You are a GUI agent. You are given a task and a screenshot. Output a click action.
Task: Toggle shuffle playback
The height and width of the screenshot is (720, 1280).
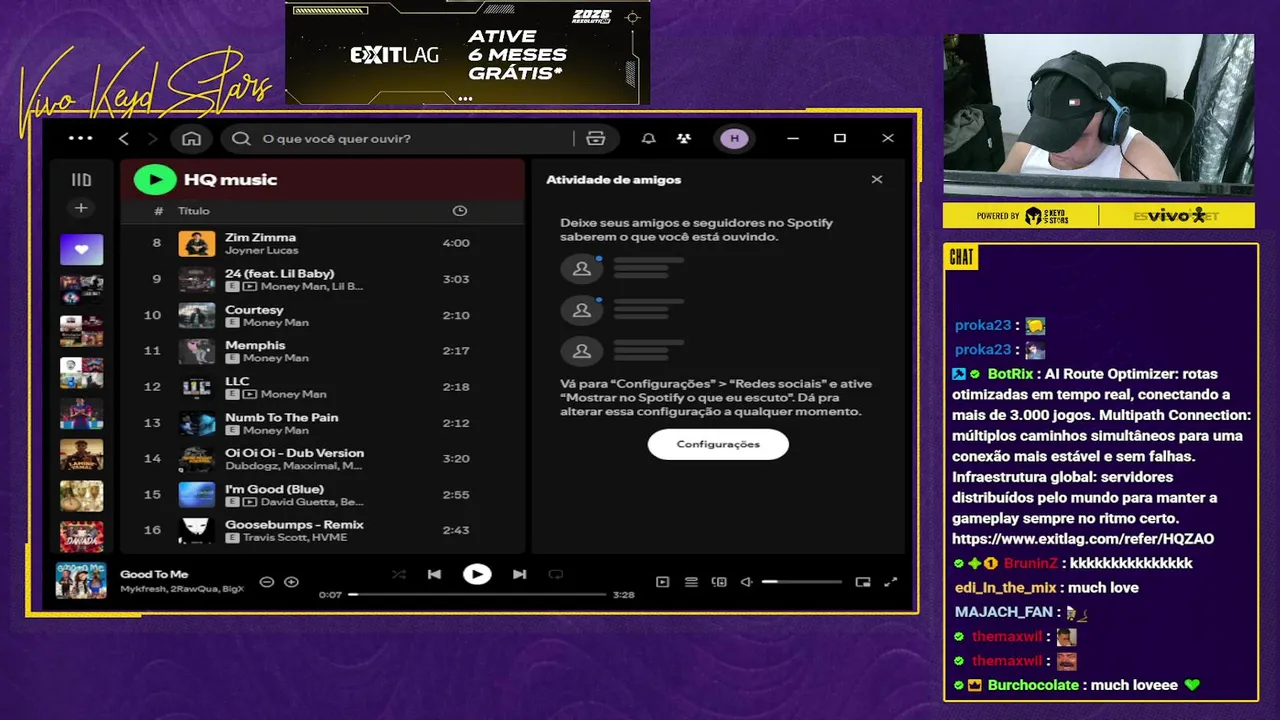pyautogui.click(x=399, y=574)
